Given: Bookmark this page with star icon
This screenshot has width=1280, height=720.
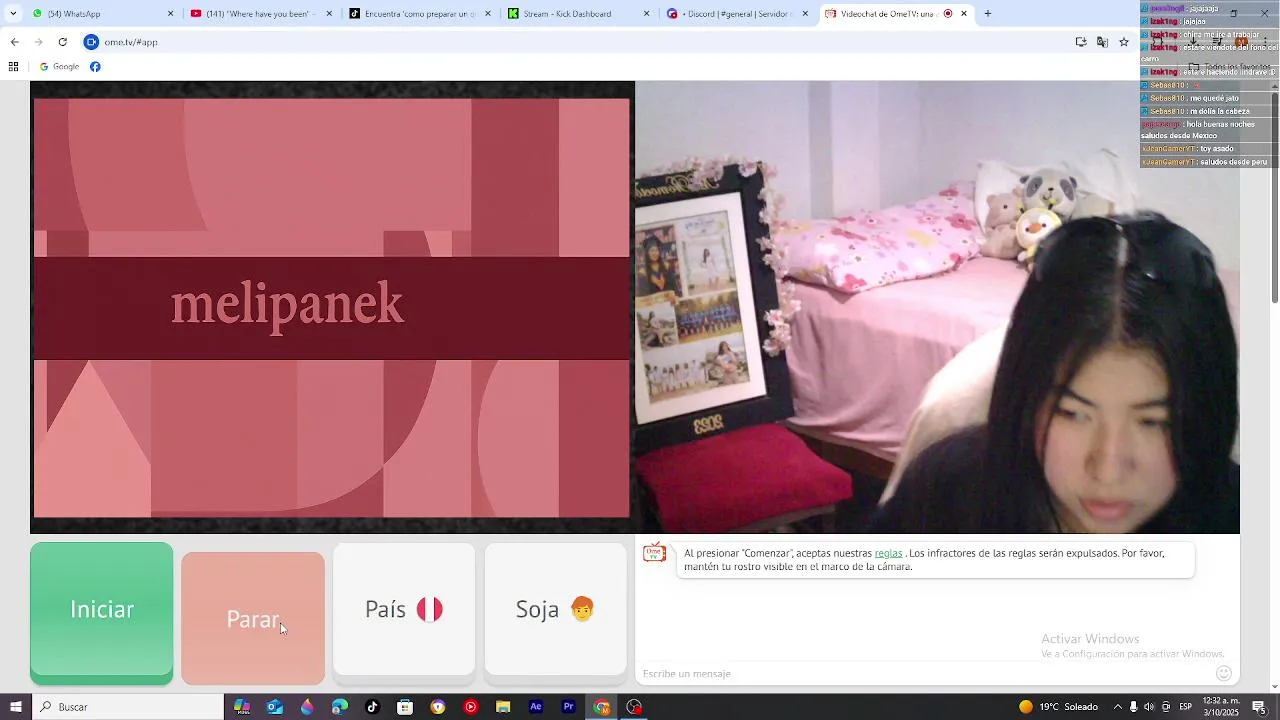Looking at the screenshot, I should pyautogui.click(x=1124, y=42).
